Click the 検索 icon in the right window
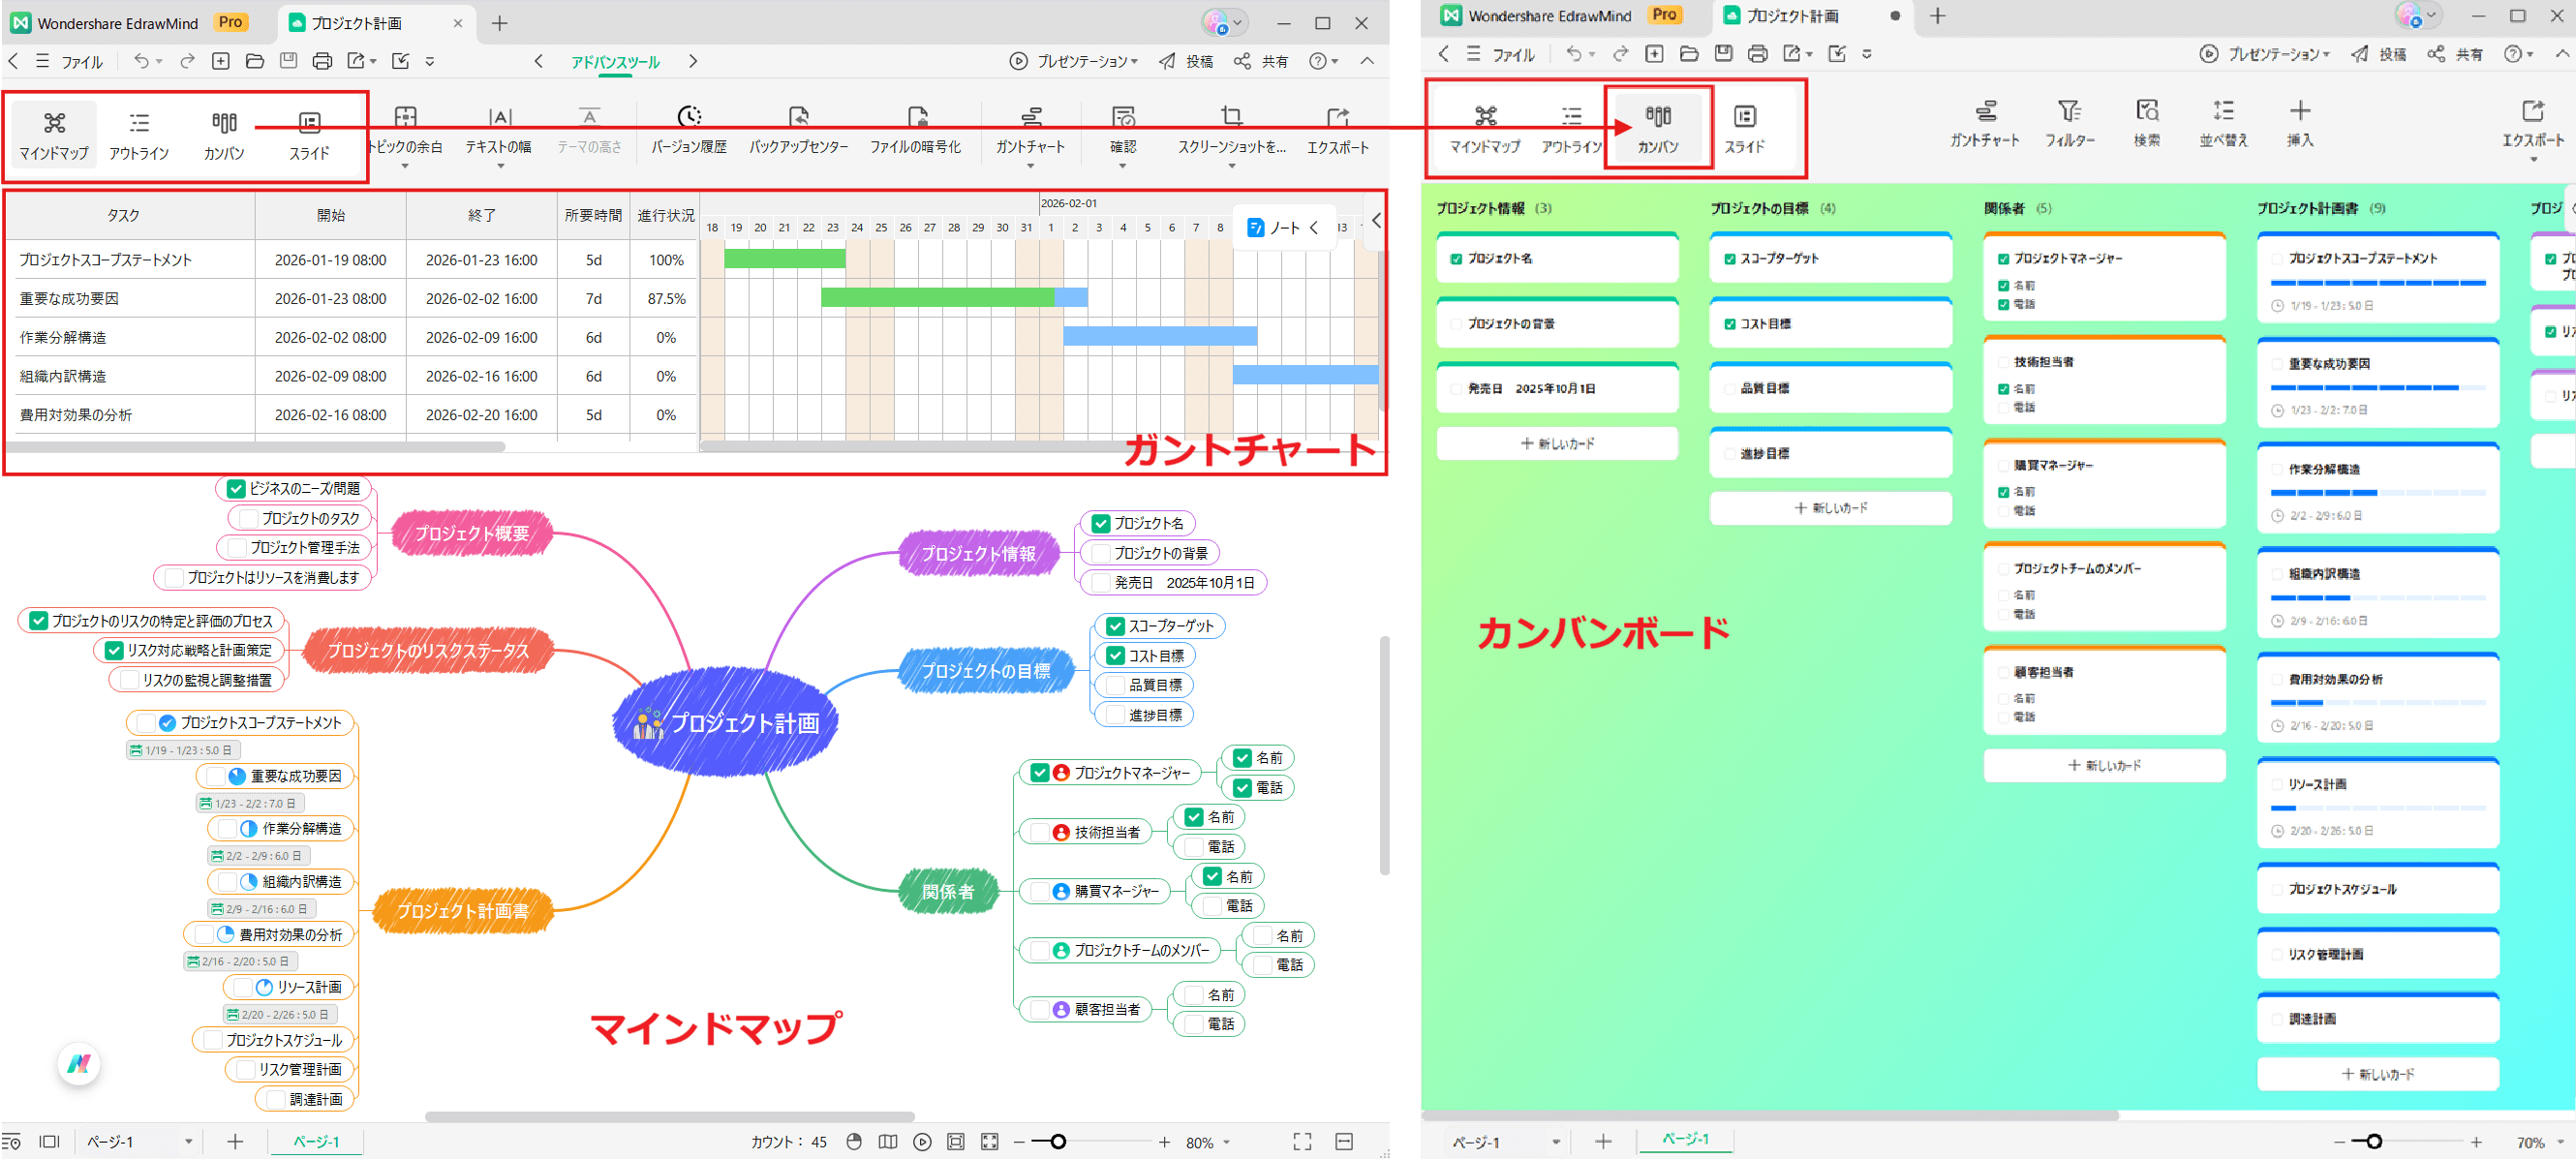The height and width of the screenshot is (1159, 2576). click(x=2147, y=123)
